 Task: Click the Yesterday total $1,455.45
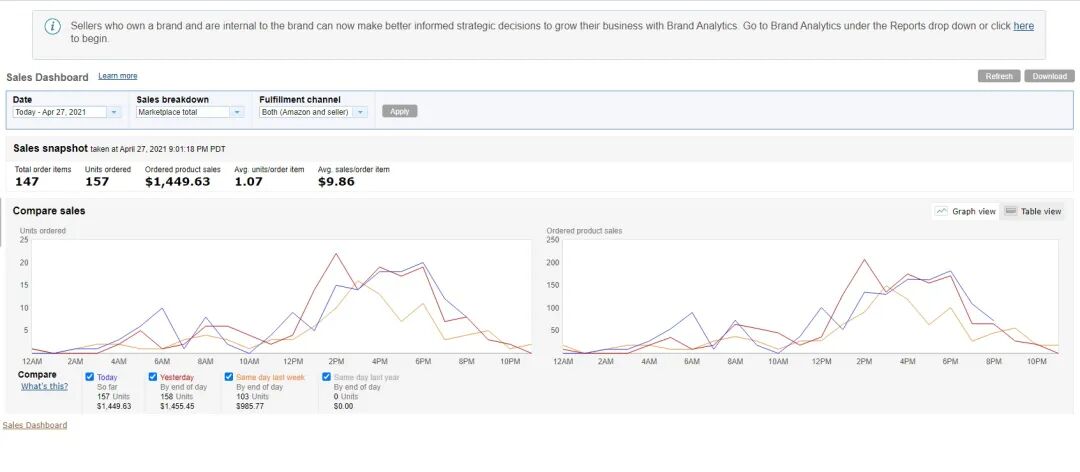tap(177, 407)
